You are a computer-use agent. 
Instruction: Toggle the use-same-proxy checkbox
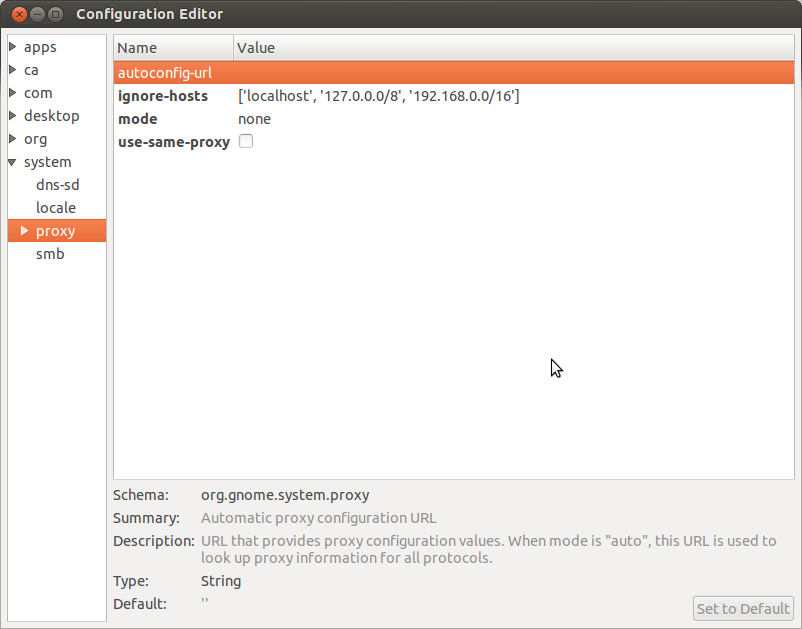(246, 141)
